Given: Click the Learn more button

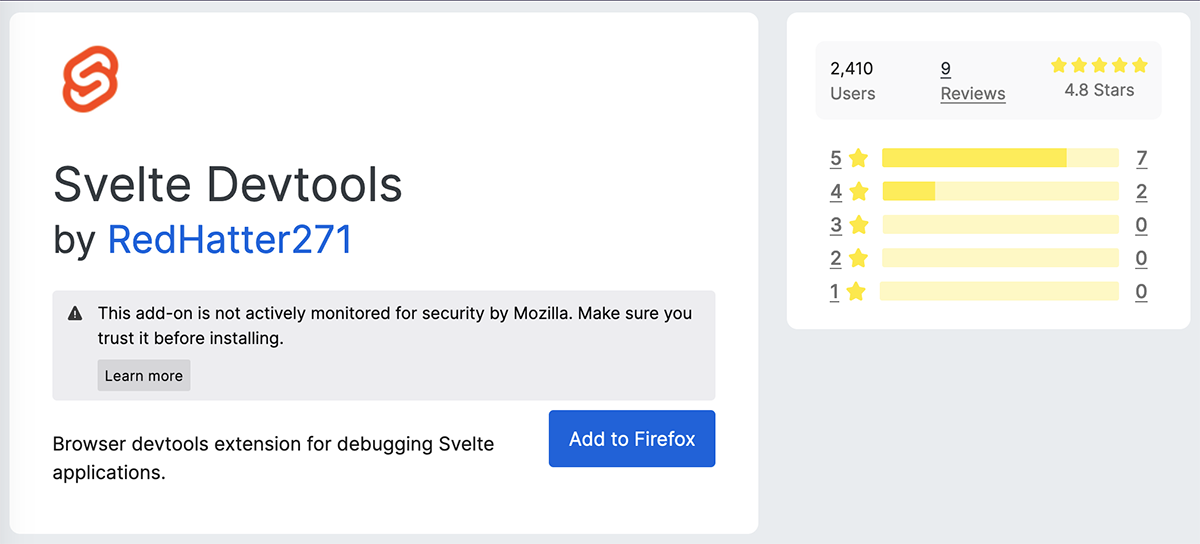Looking at the screenshot, I should (x=144, y=376).
